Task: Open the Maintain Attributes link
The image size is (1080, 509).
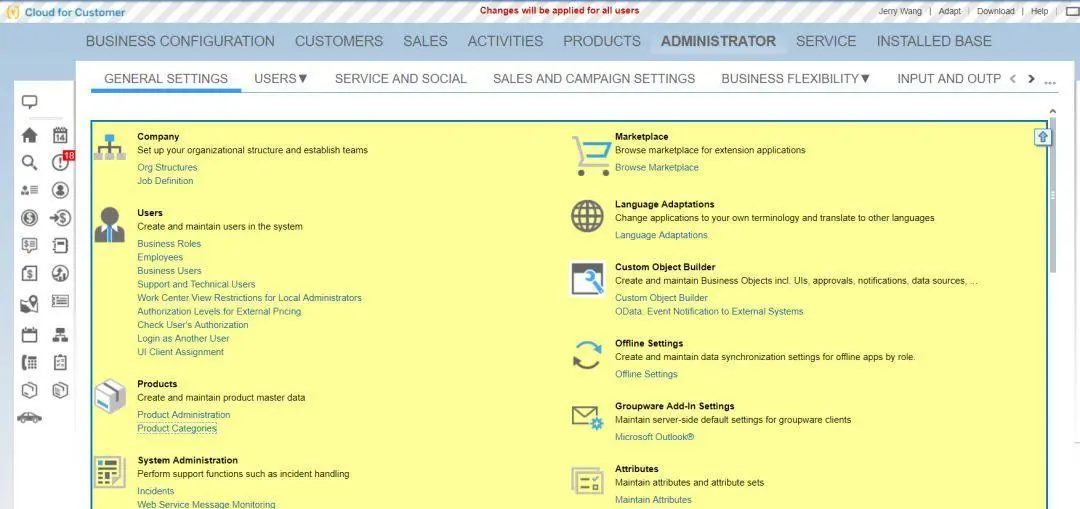Action: (653, 500)
